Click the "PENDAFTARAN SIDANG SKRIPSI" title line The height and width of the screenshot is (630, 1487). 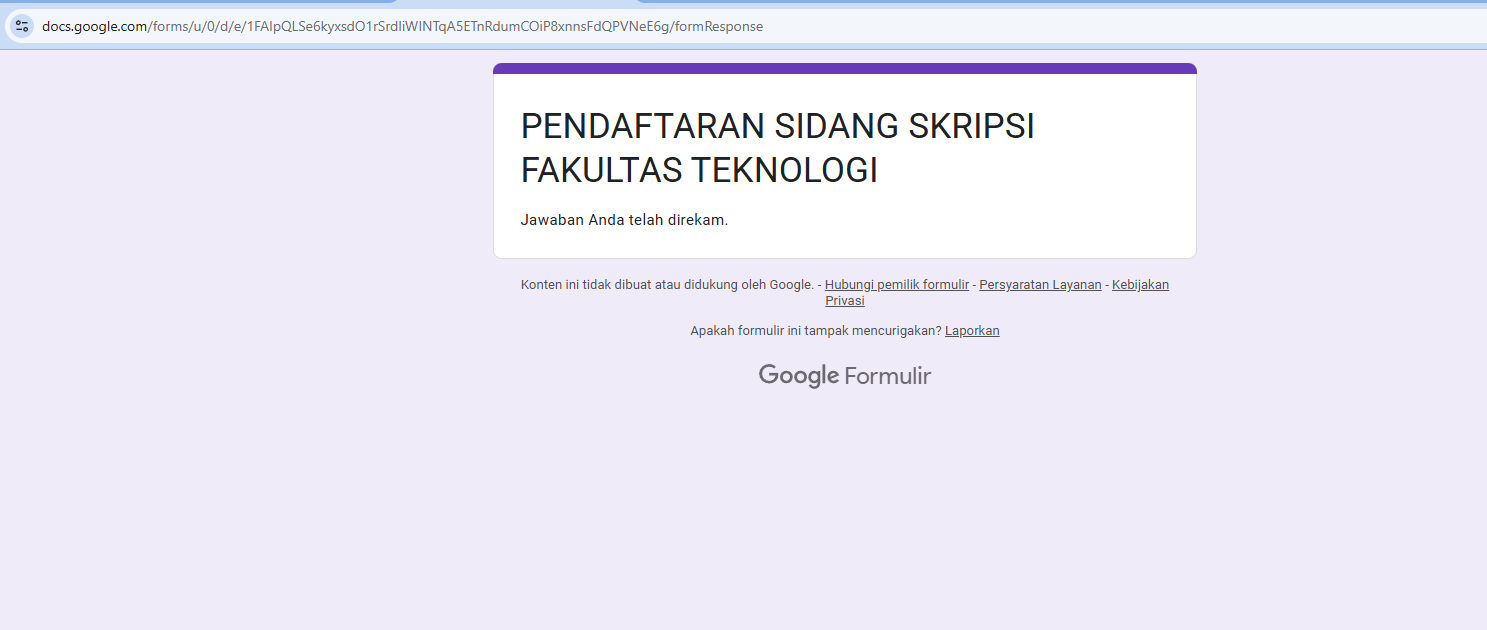(777, 127)
